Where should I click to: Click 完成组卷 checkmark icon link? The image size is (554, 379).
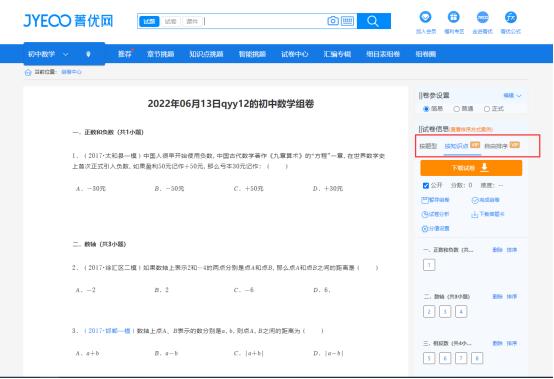click(x=485, y=200)
